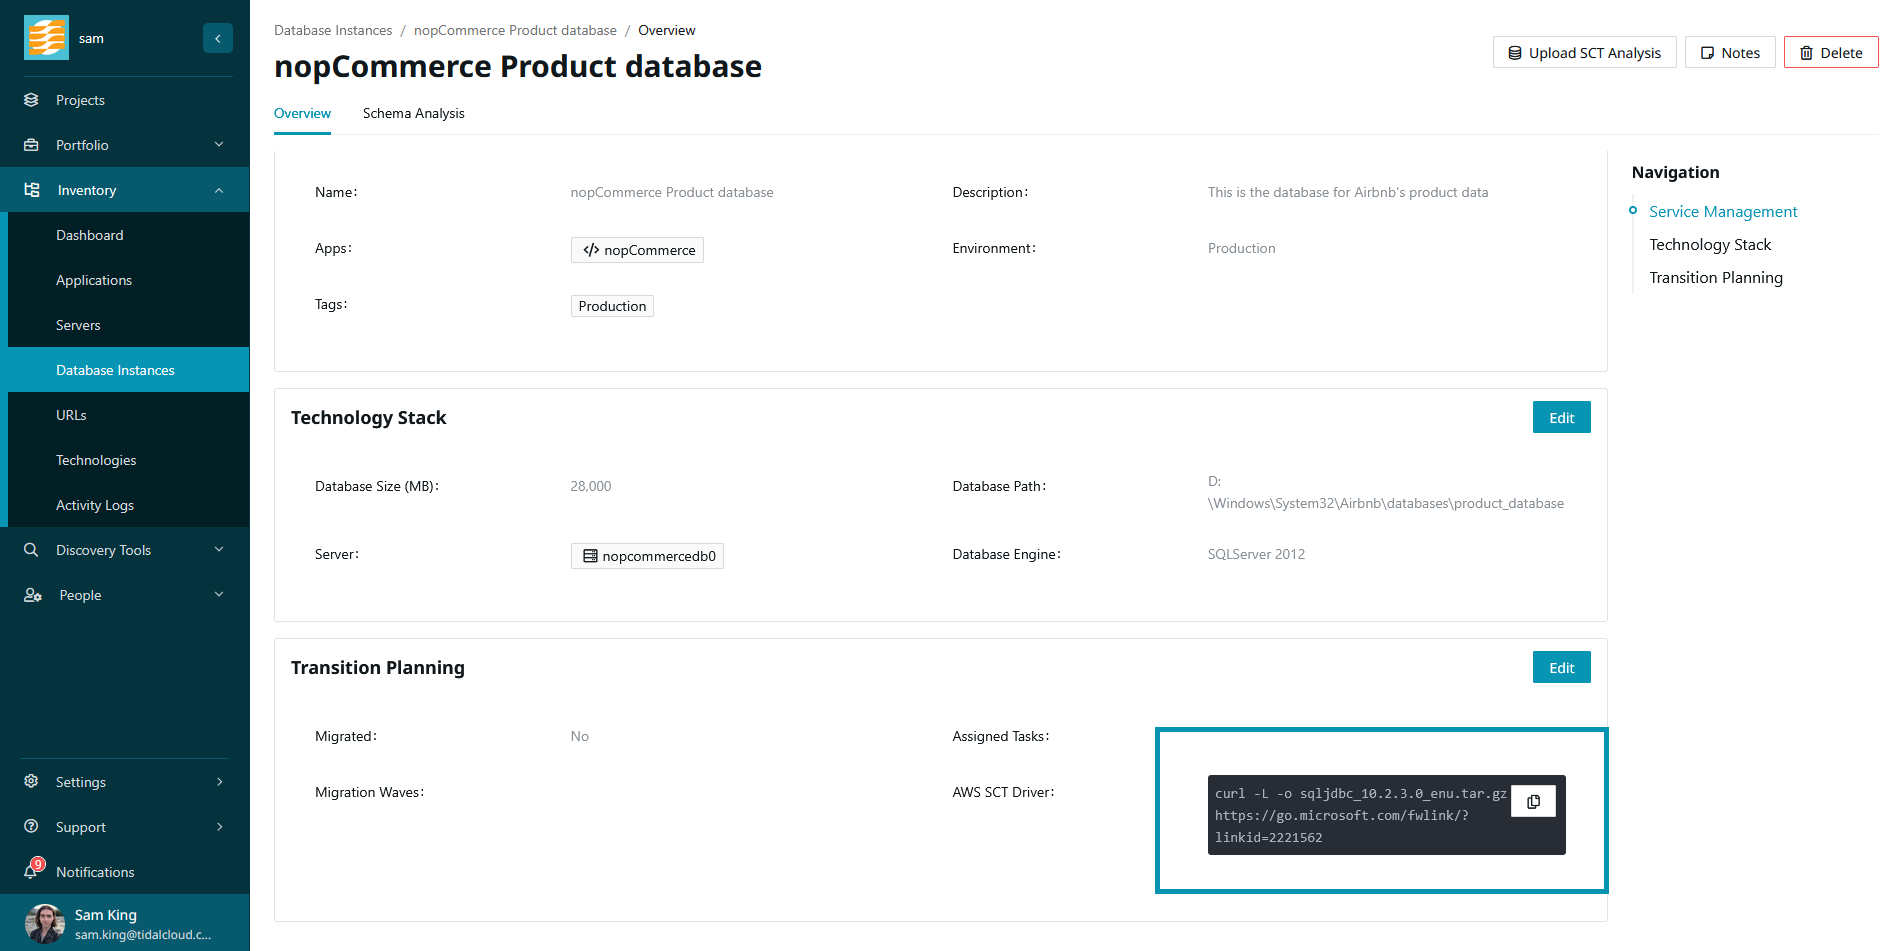Screen dimensions: 1901x951
Task: Click the Discovery Tools magnifier icon
Action: [x=31, y=550]
